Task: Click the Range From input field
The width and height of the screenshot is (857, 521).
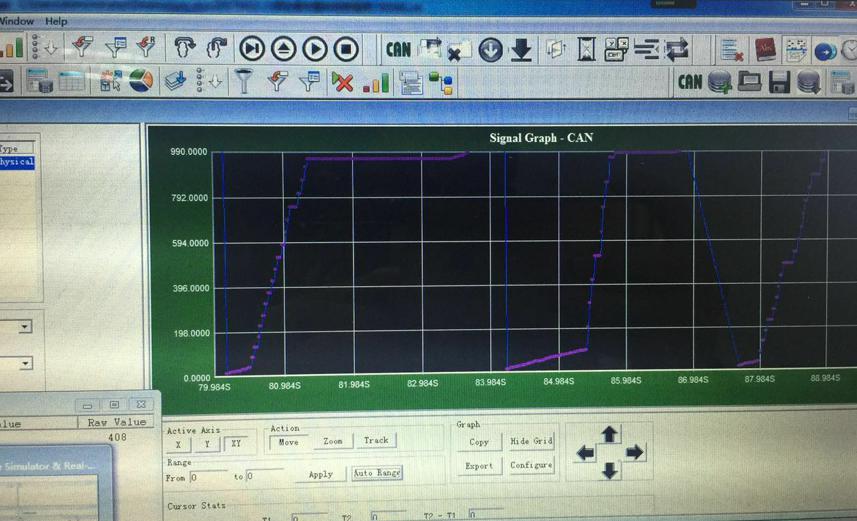Action: [x=208, y=477]
